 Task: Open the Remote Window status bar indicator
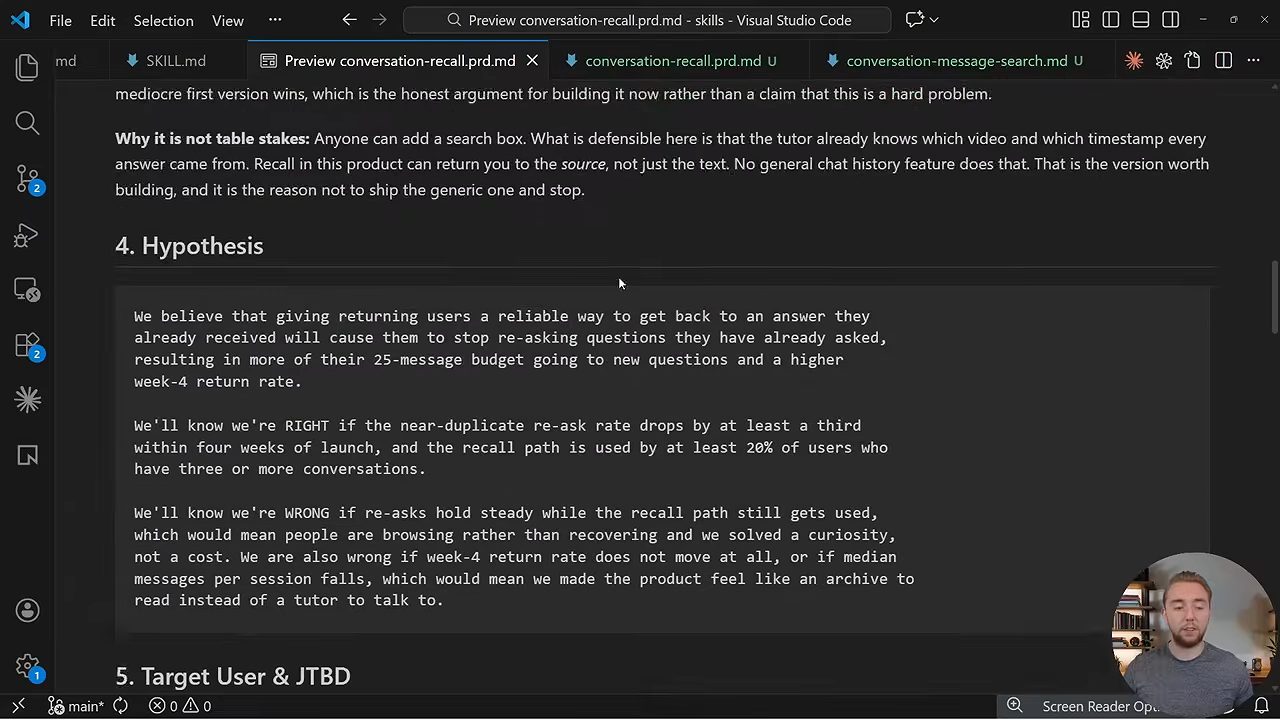[x=18, y=706]
